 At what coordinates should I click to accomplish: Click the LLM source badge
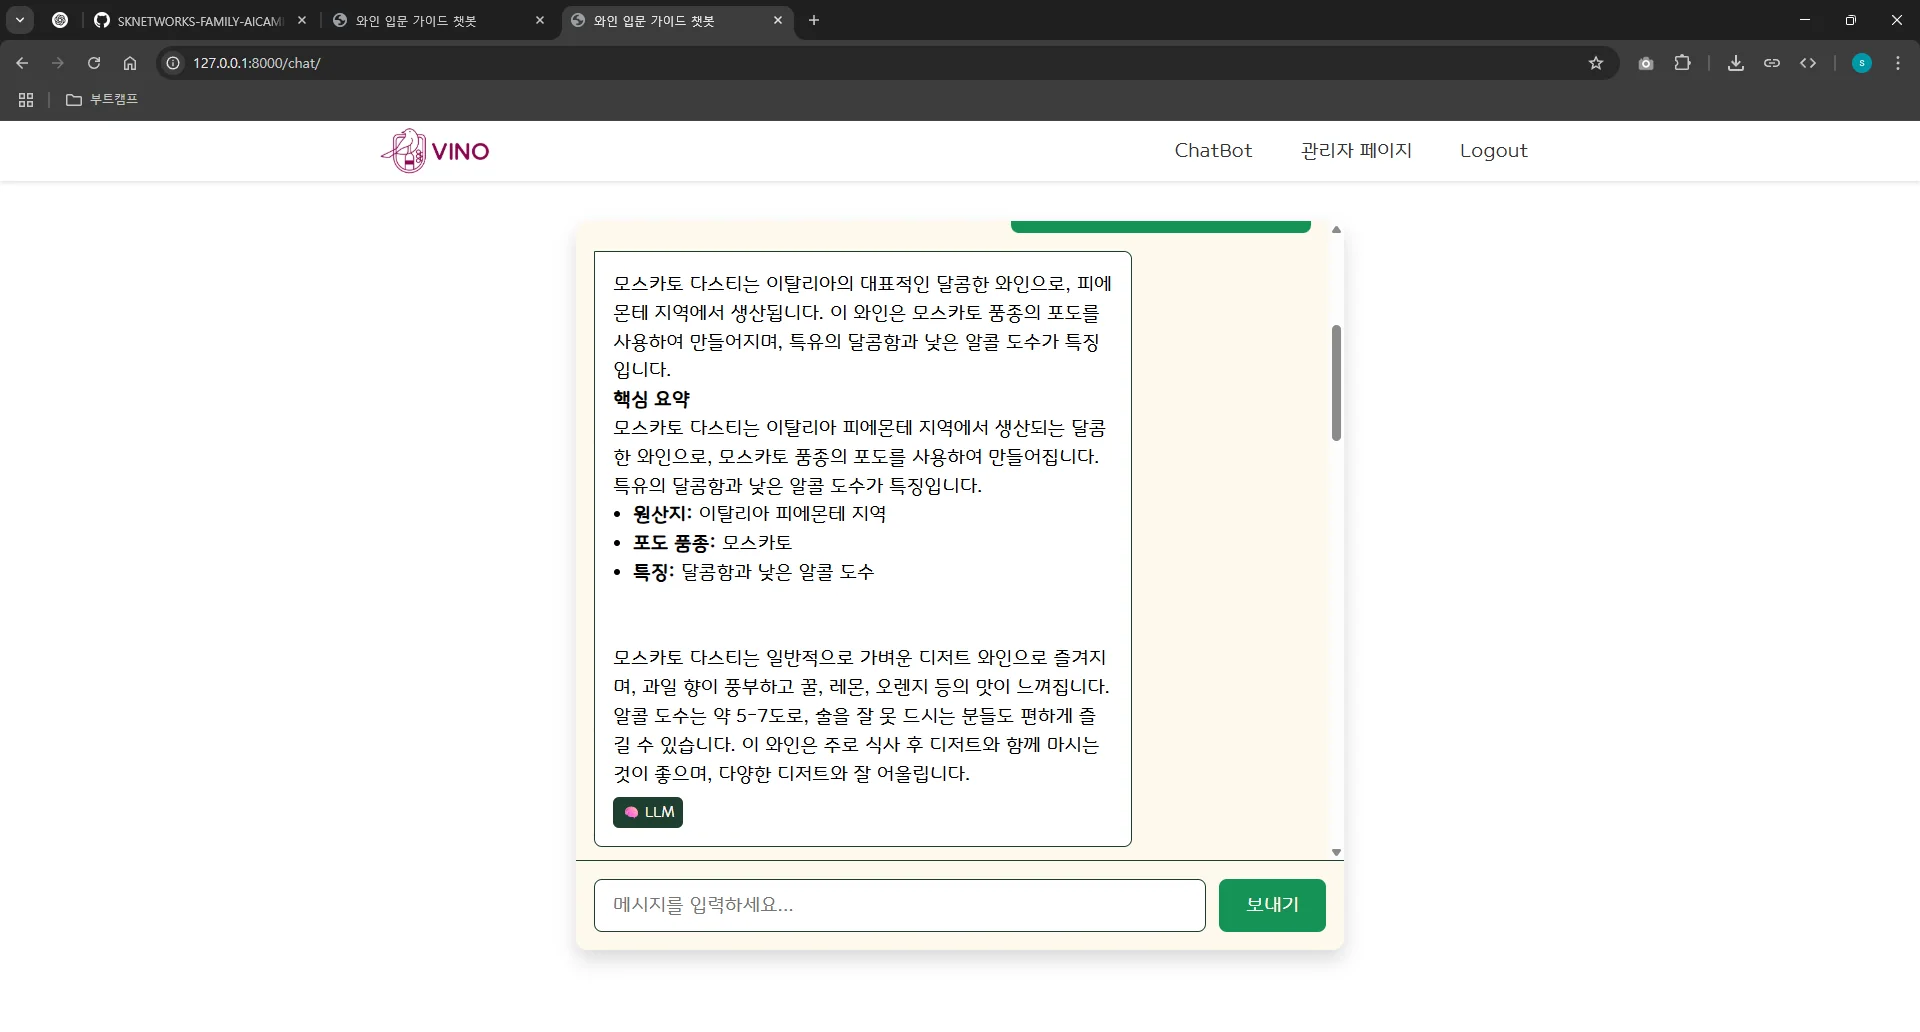coord(648,812)
